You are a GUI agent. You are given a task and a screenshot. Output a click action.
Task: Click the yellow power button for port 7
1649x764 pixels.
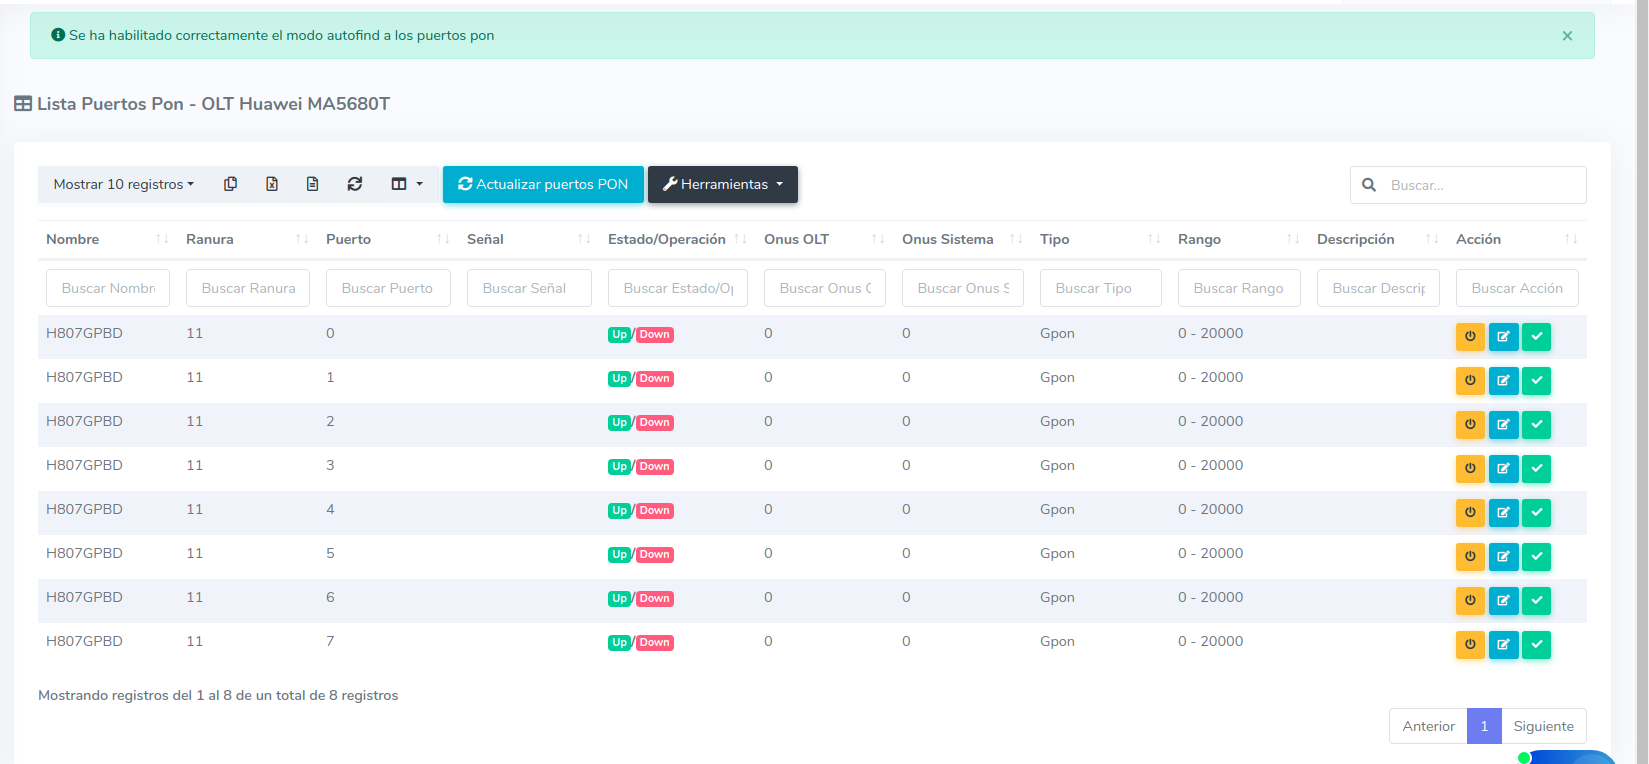tap(1470, 645)
